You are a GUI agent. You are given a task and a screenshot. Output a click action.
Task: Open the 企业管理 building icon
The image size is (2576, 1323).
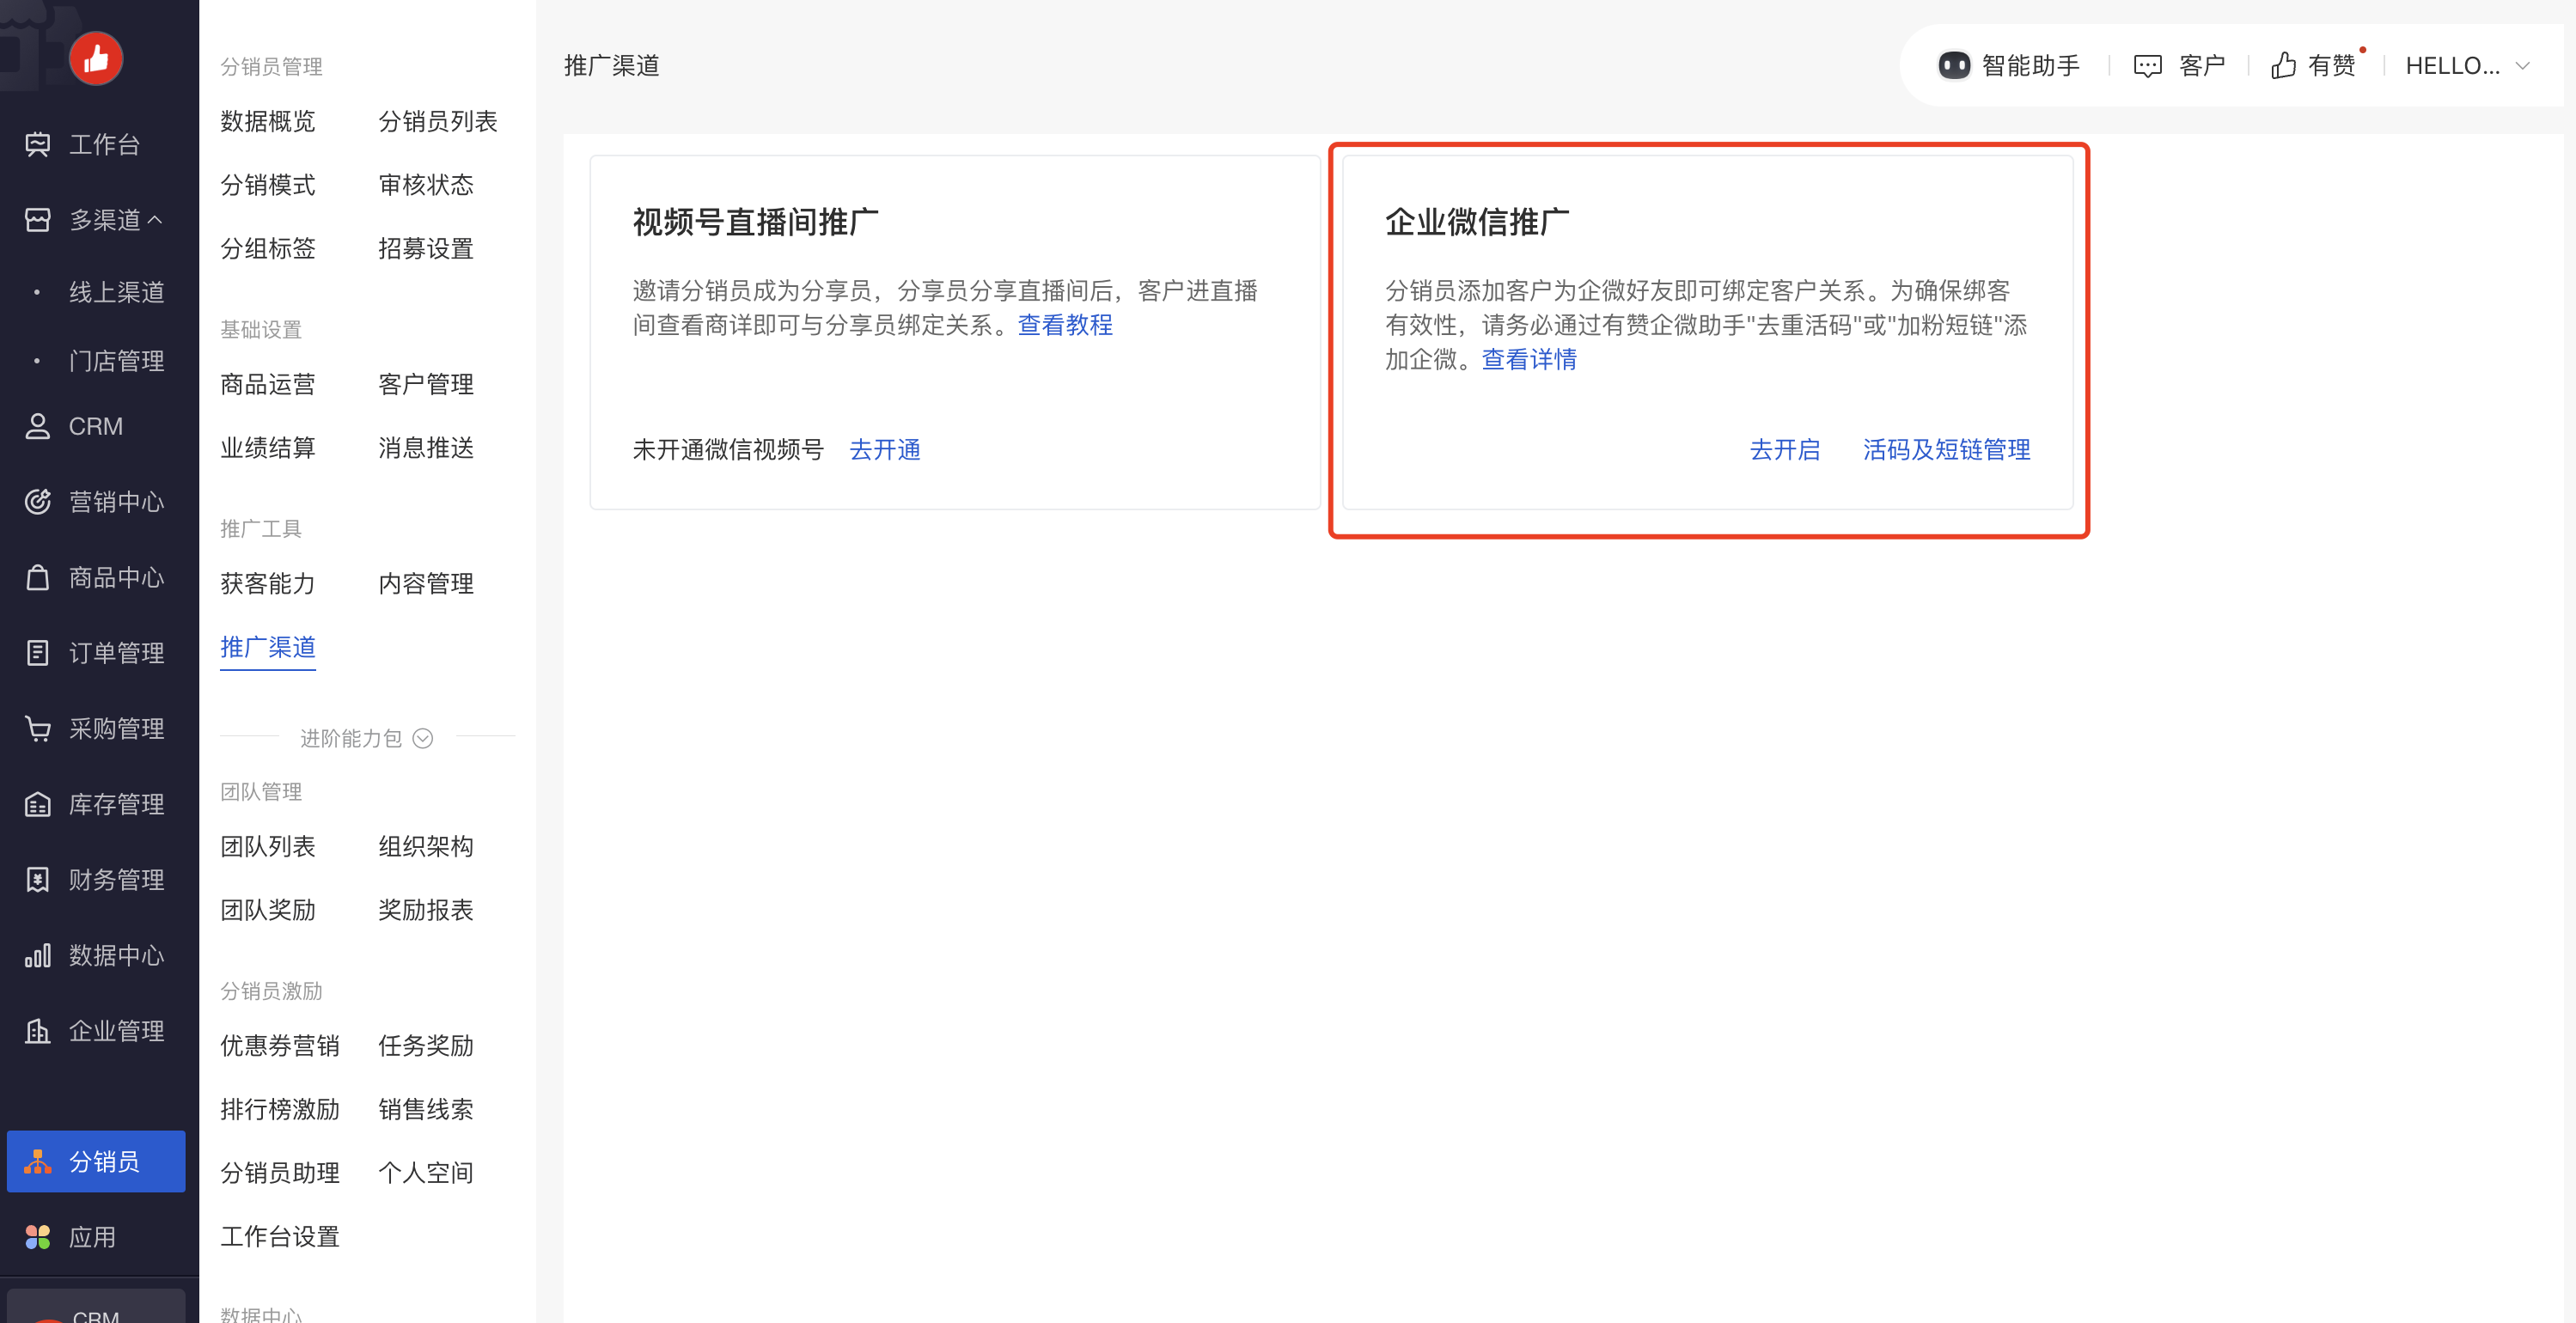tap(38, 1031)
